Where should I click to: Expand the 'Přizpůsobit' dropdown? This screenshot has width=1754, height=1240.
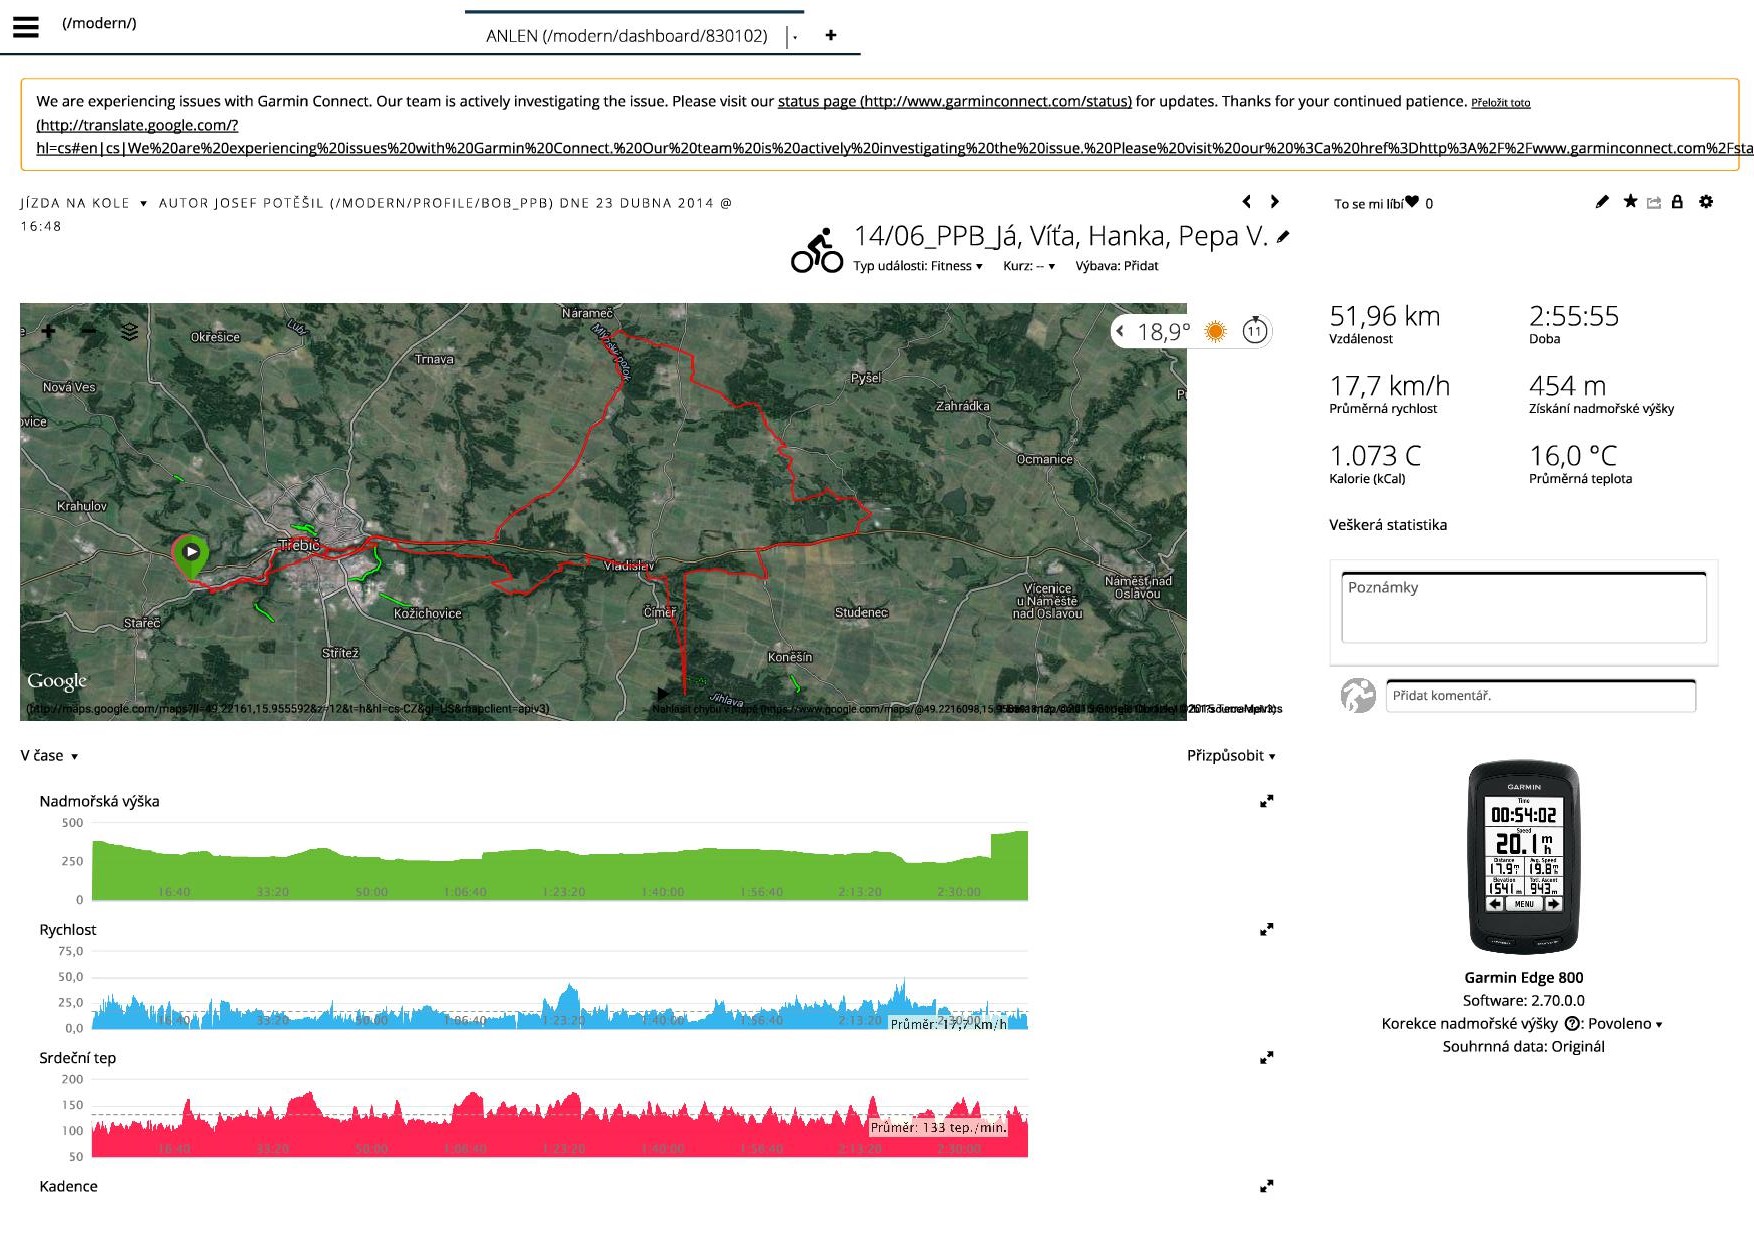pos(1230,756)
